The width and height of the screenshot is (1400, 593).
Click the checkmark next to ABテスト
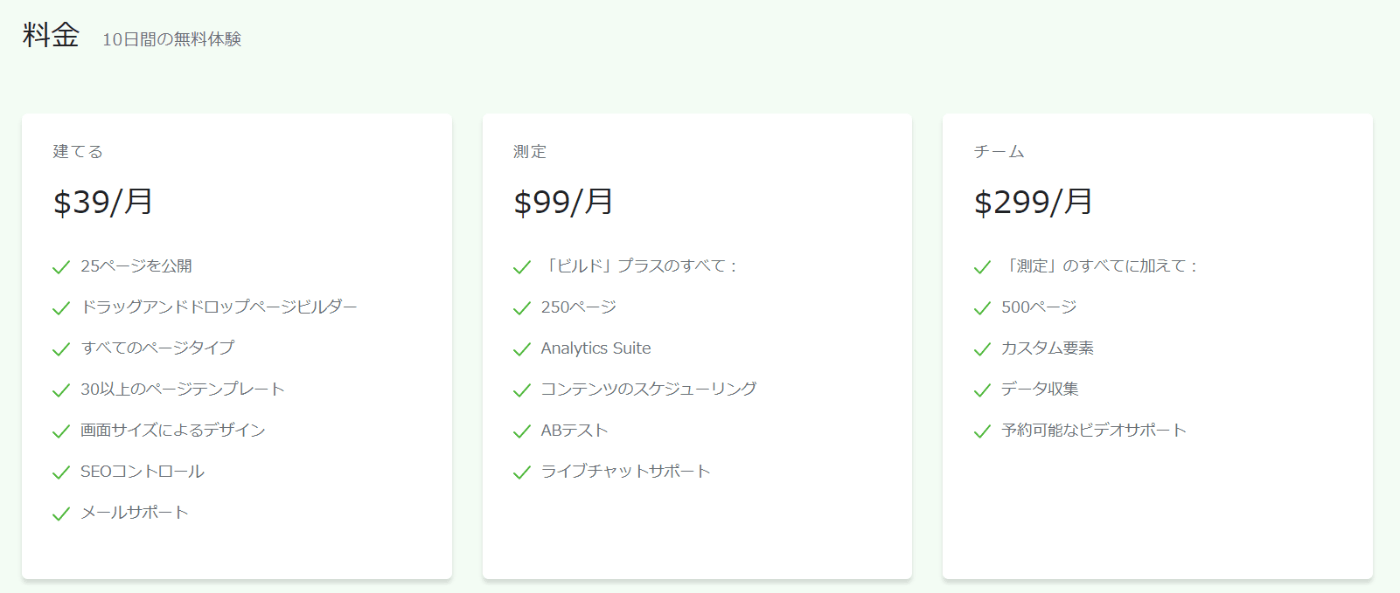(x=521, y=431)
